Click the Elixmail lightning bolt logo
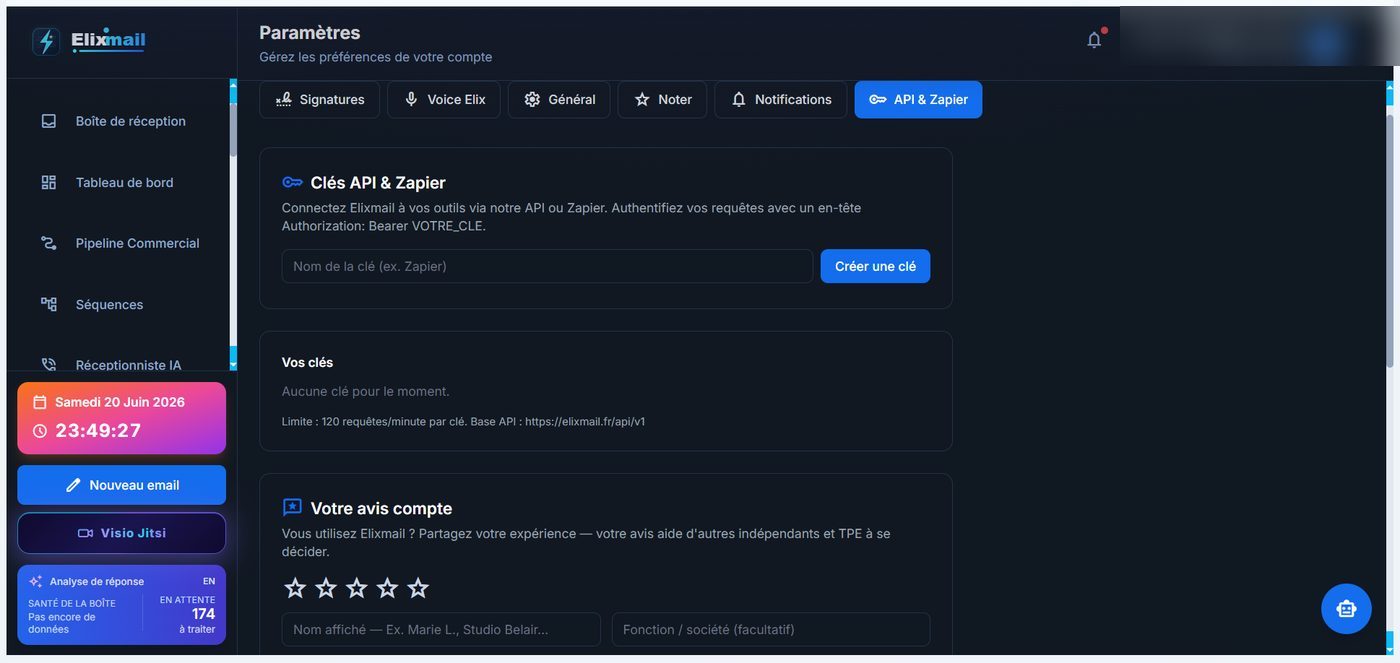 pyautogui.click(x=46, y=41)
